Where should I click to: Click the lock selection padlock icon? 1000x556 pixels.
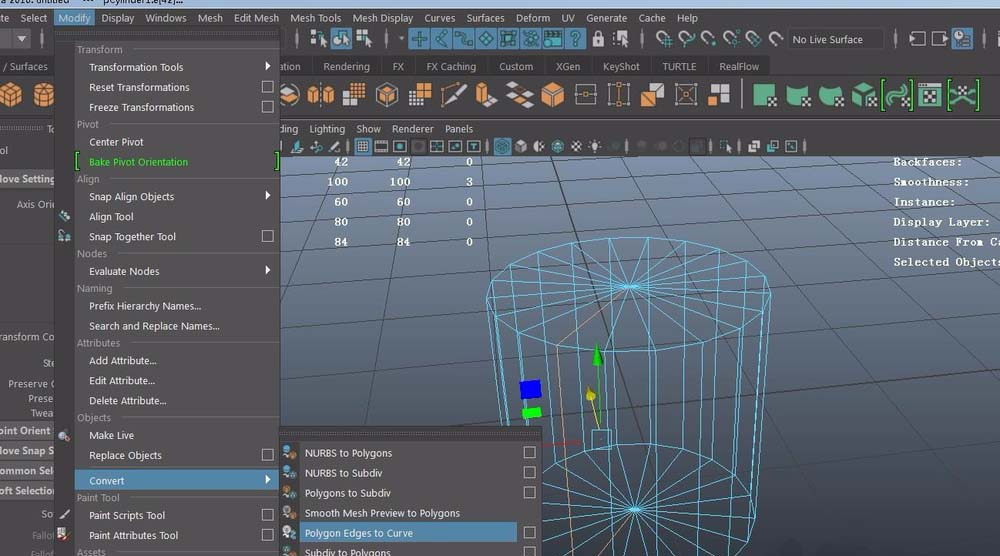point(598,39)
